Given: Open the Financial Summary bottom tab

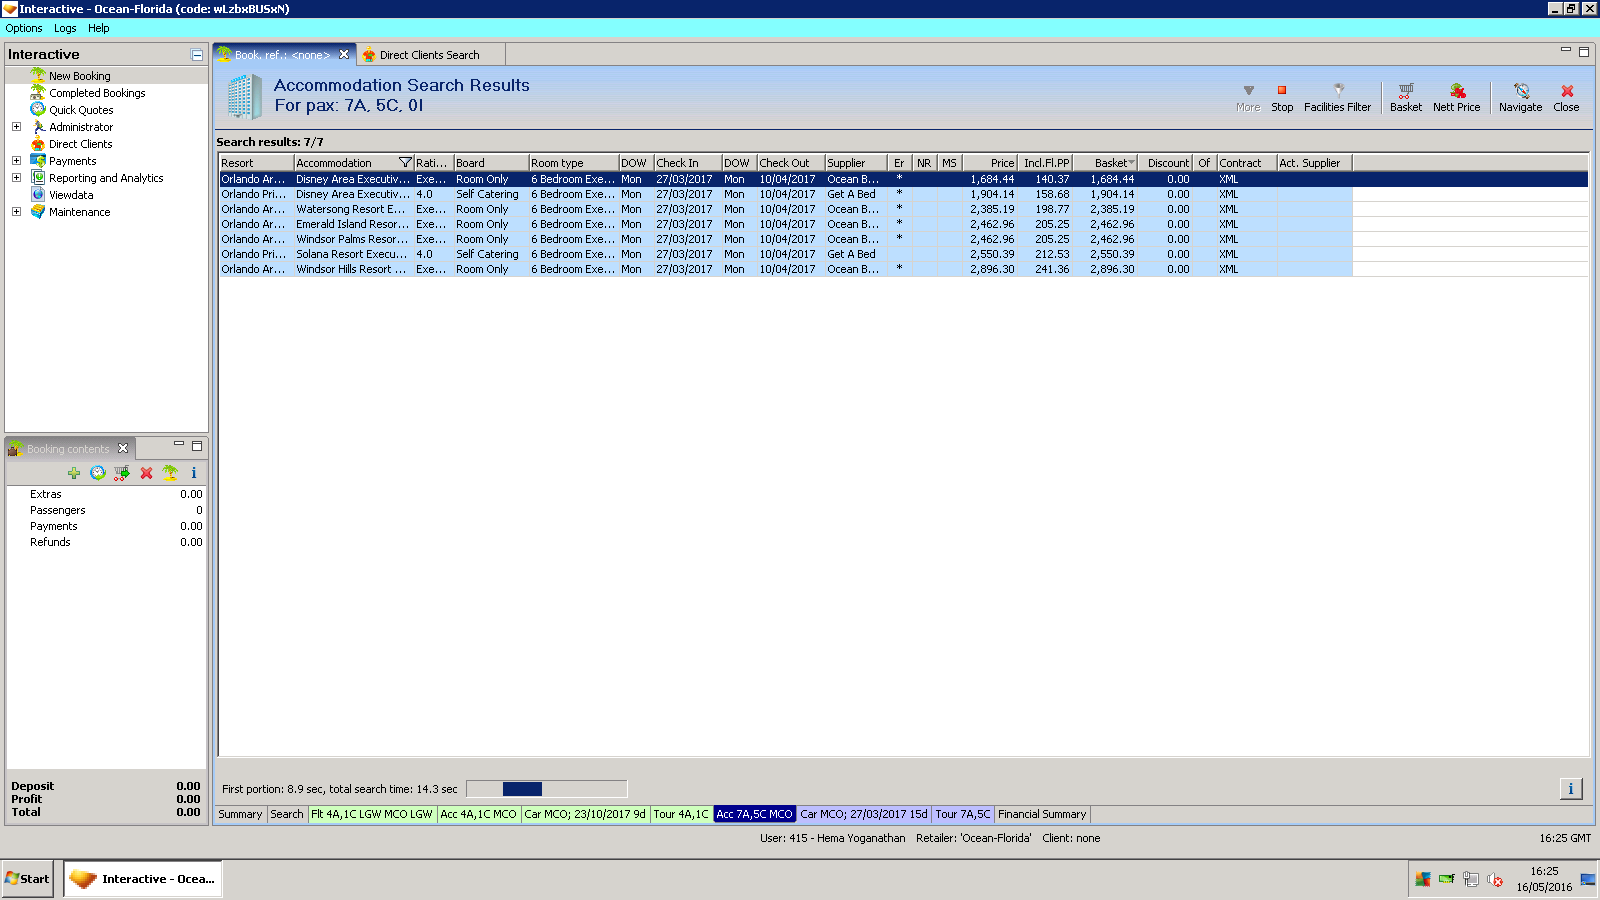Looking at the screenshot, I should pos(1041,814).
